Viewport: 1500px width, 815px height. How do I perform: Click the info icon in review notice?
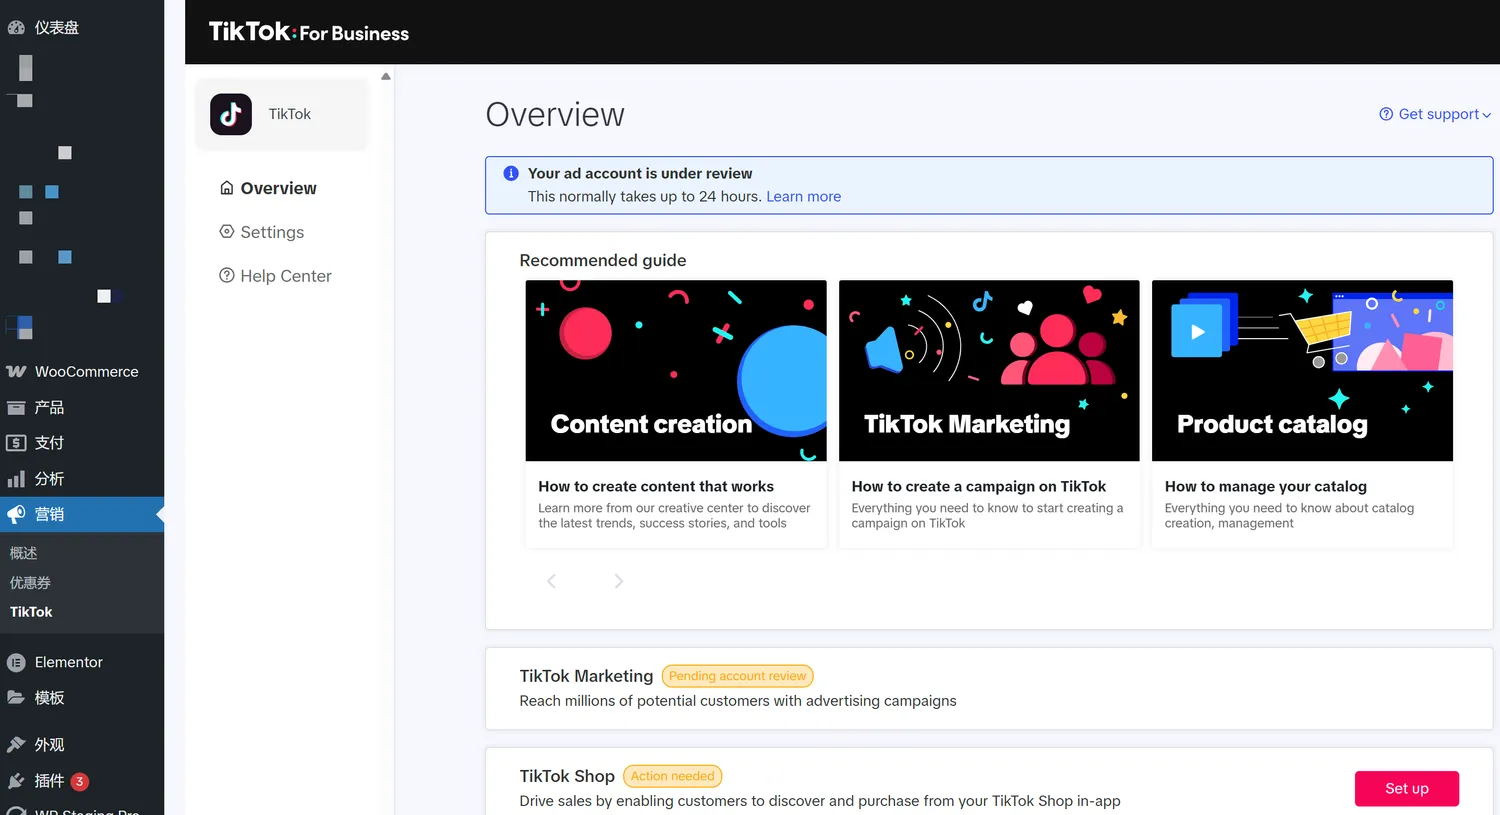511,173
